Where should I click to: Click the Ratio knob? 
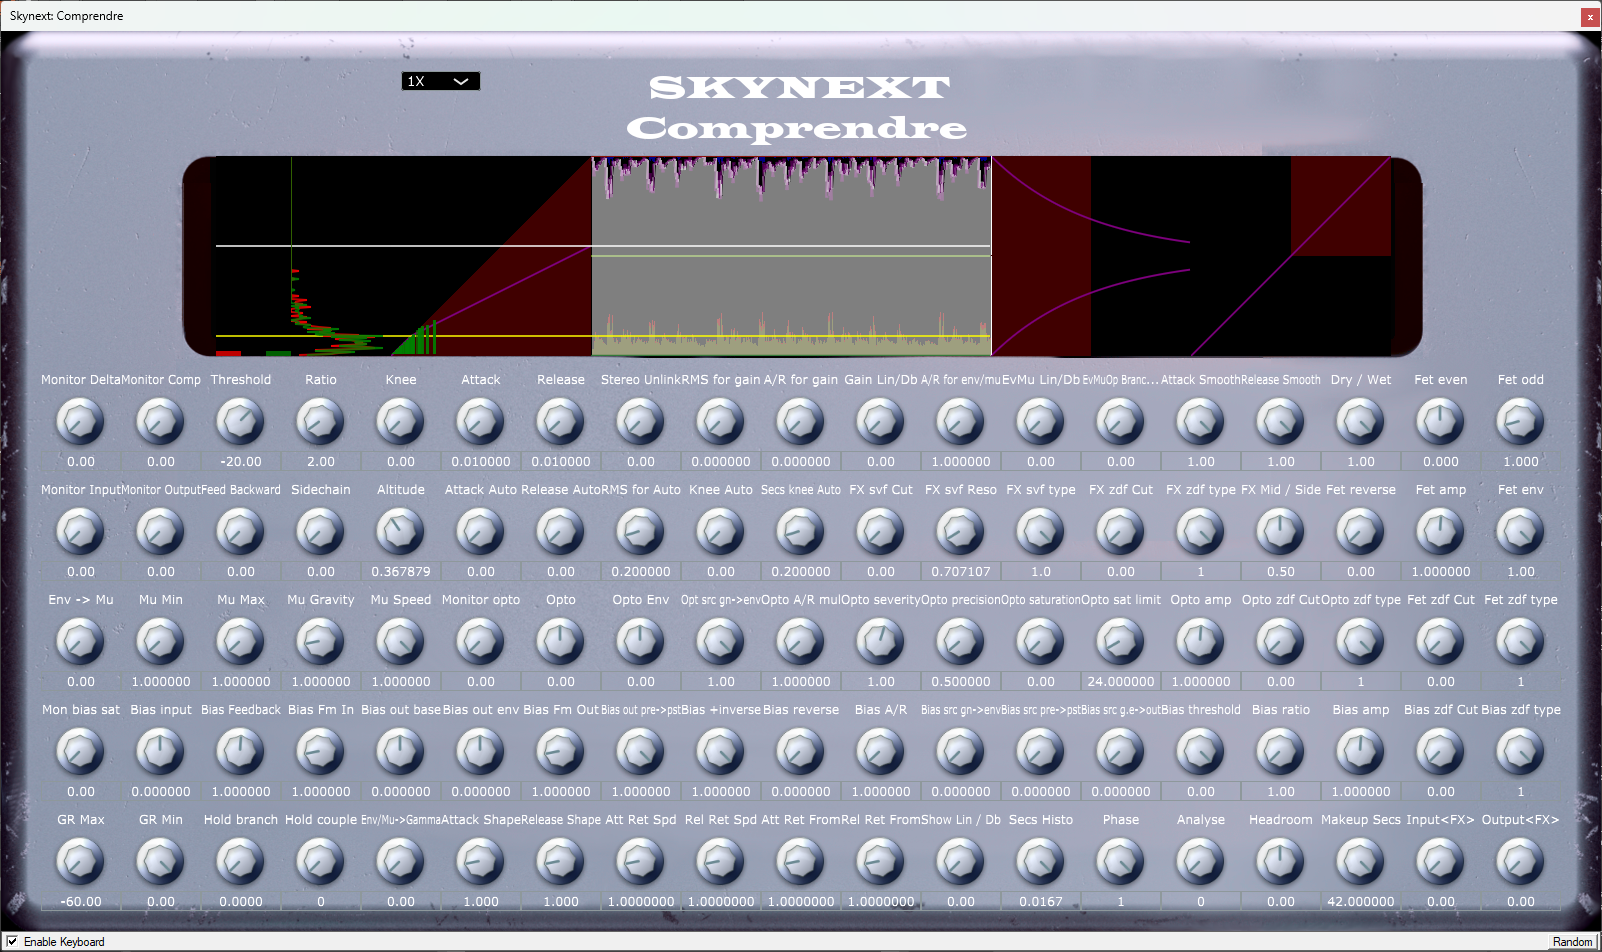tap(320, 421)
